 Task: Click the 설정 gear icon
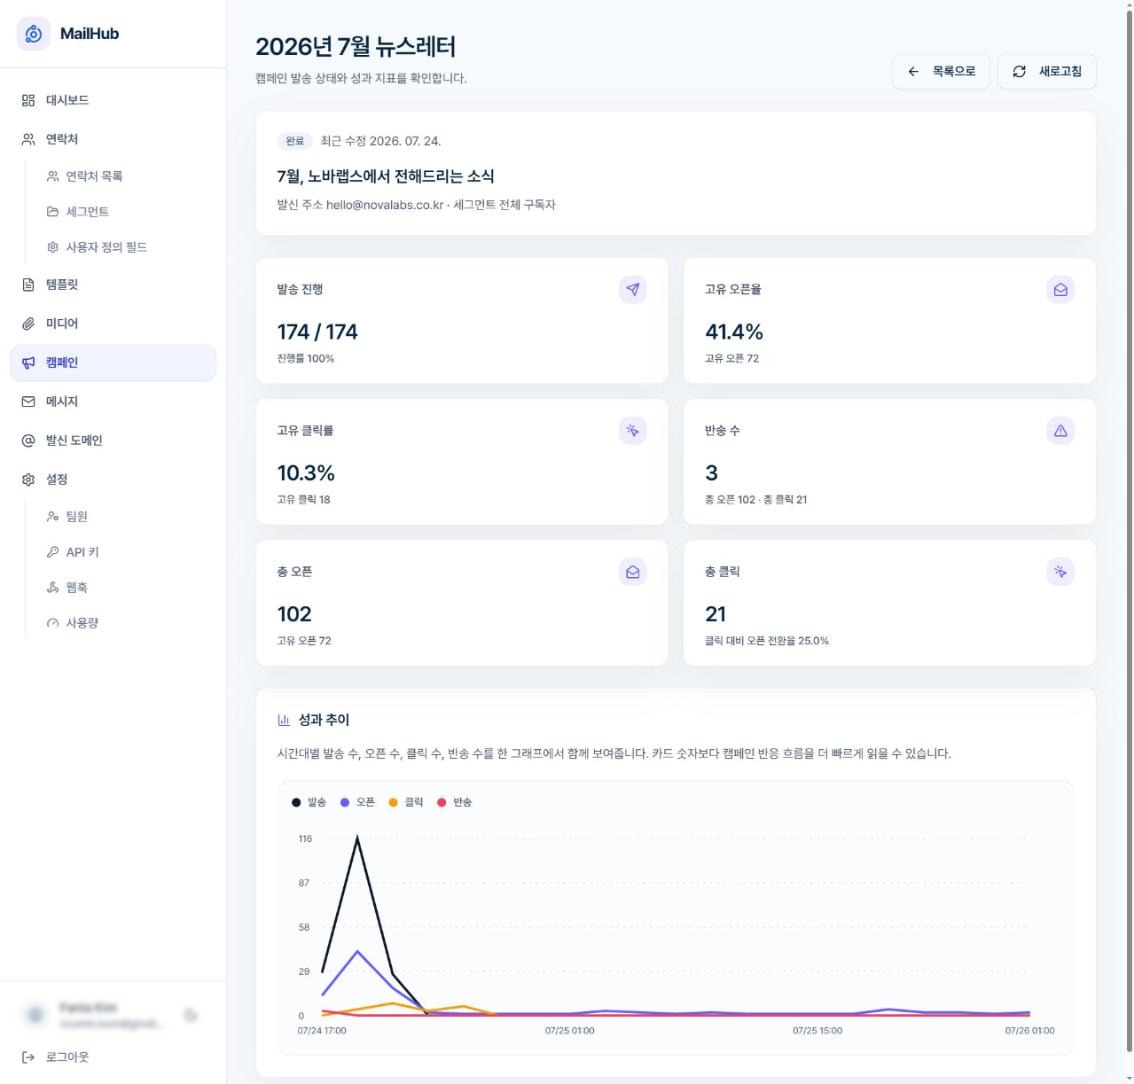28,480
